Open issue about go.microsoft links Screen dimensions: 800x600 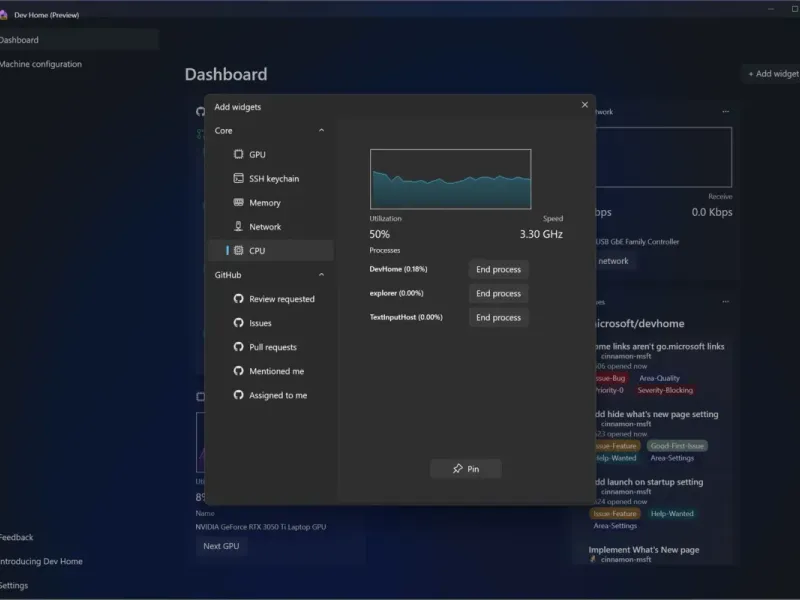[660, 346]
